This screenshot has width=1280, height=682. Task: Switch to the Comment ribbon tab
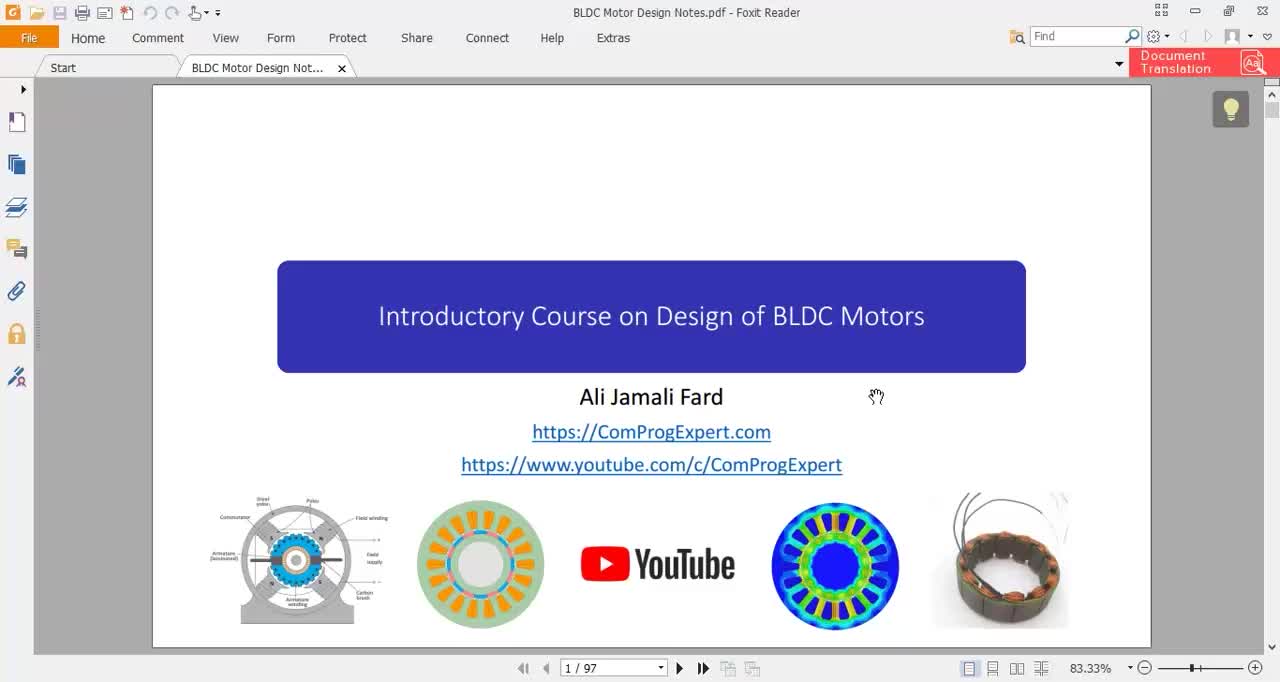[x=158, y=38]
